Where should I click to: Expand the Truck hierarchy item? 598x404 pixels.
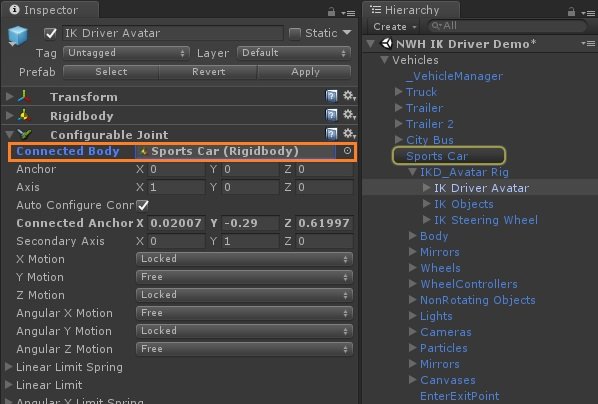pos(399,92)
